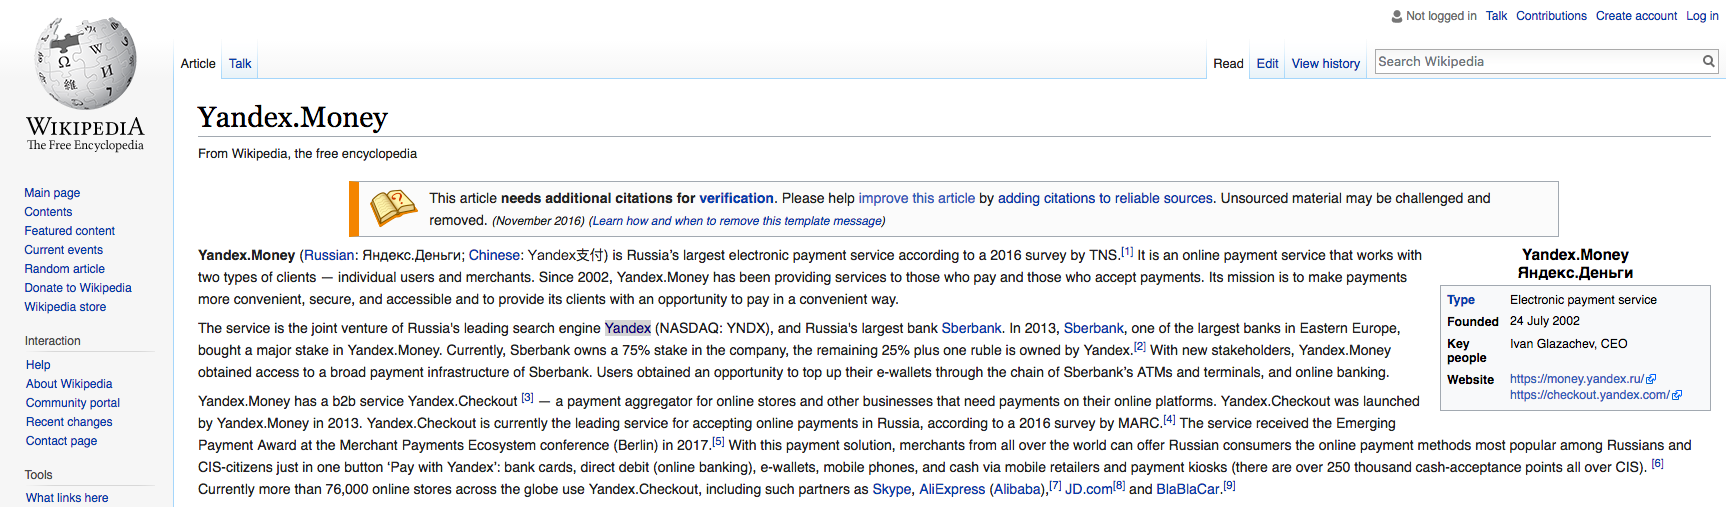This screenshot has width=1726, height=507.
Task: Open https://money.yandex.ru/ website link
Action: (1577, 379)
